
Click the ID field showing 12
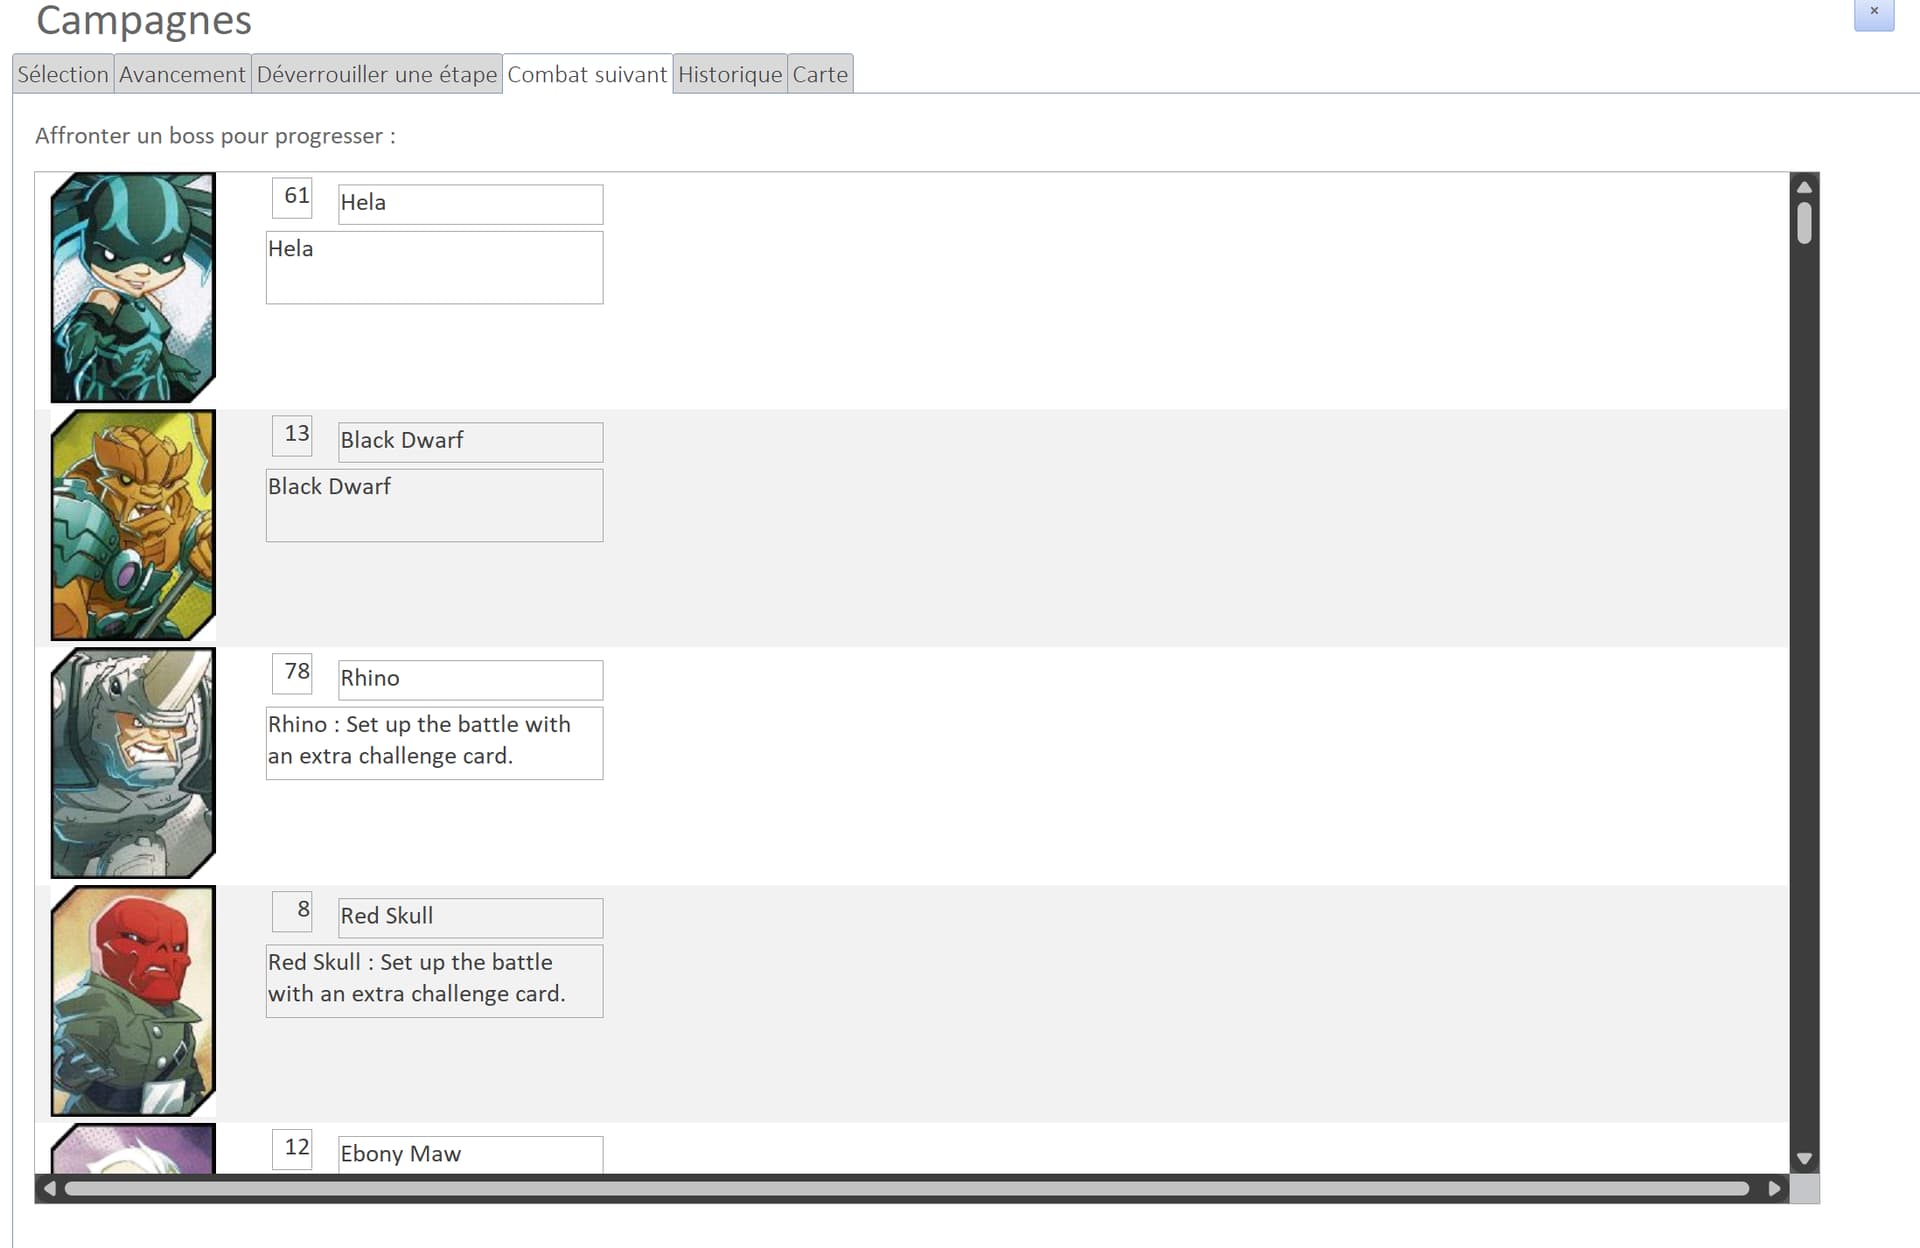[292, 1149]
